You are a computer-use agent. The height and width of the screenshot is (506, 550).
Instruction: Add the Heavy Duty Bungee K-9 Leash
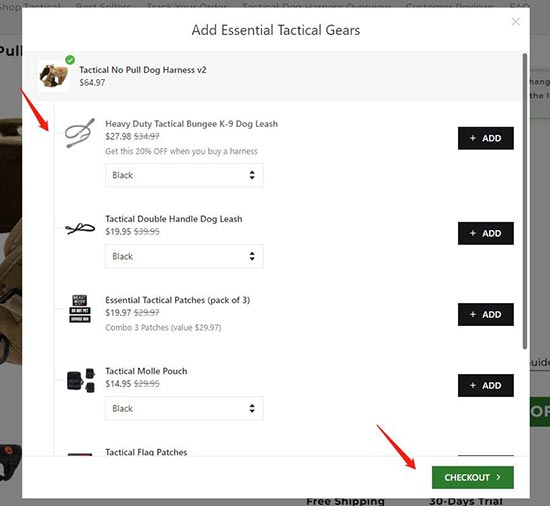point(485,138)
